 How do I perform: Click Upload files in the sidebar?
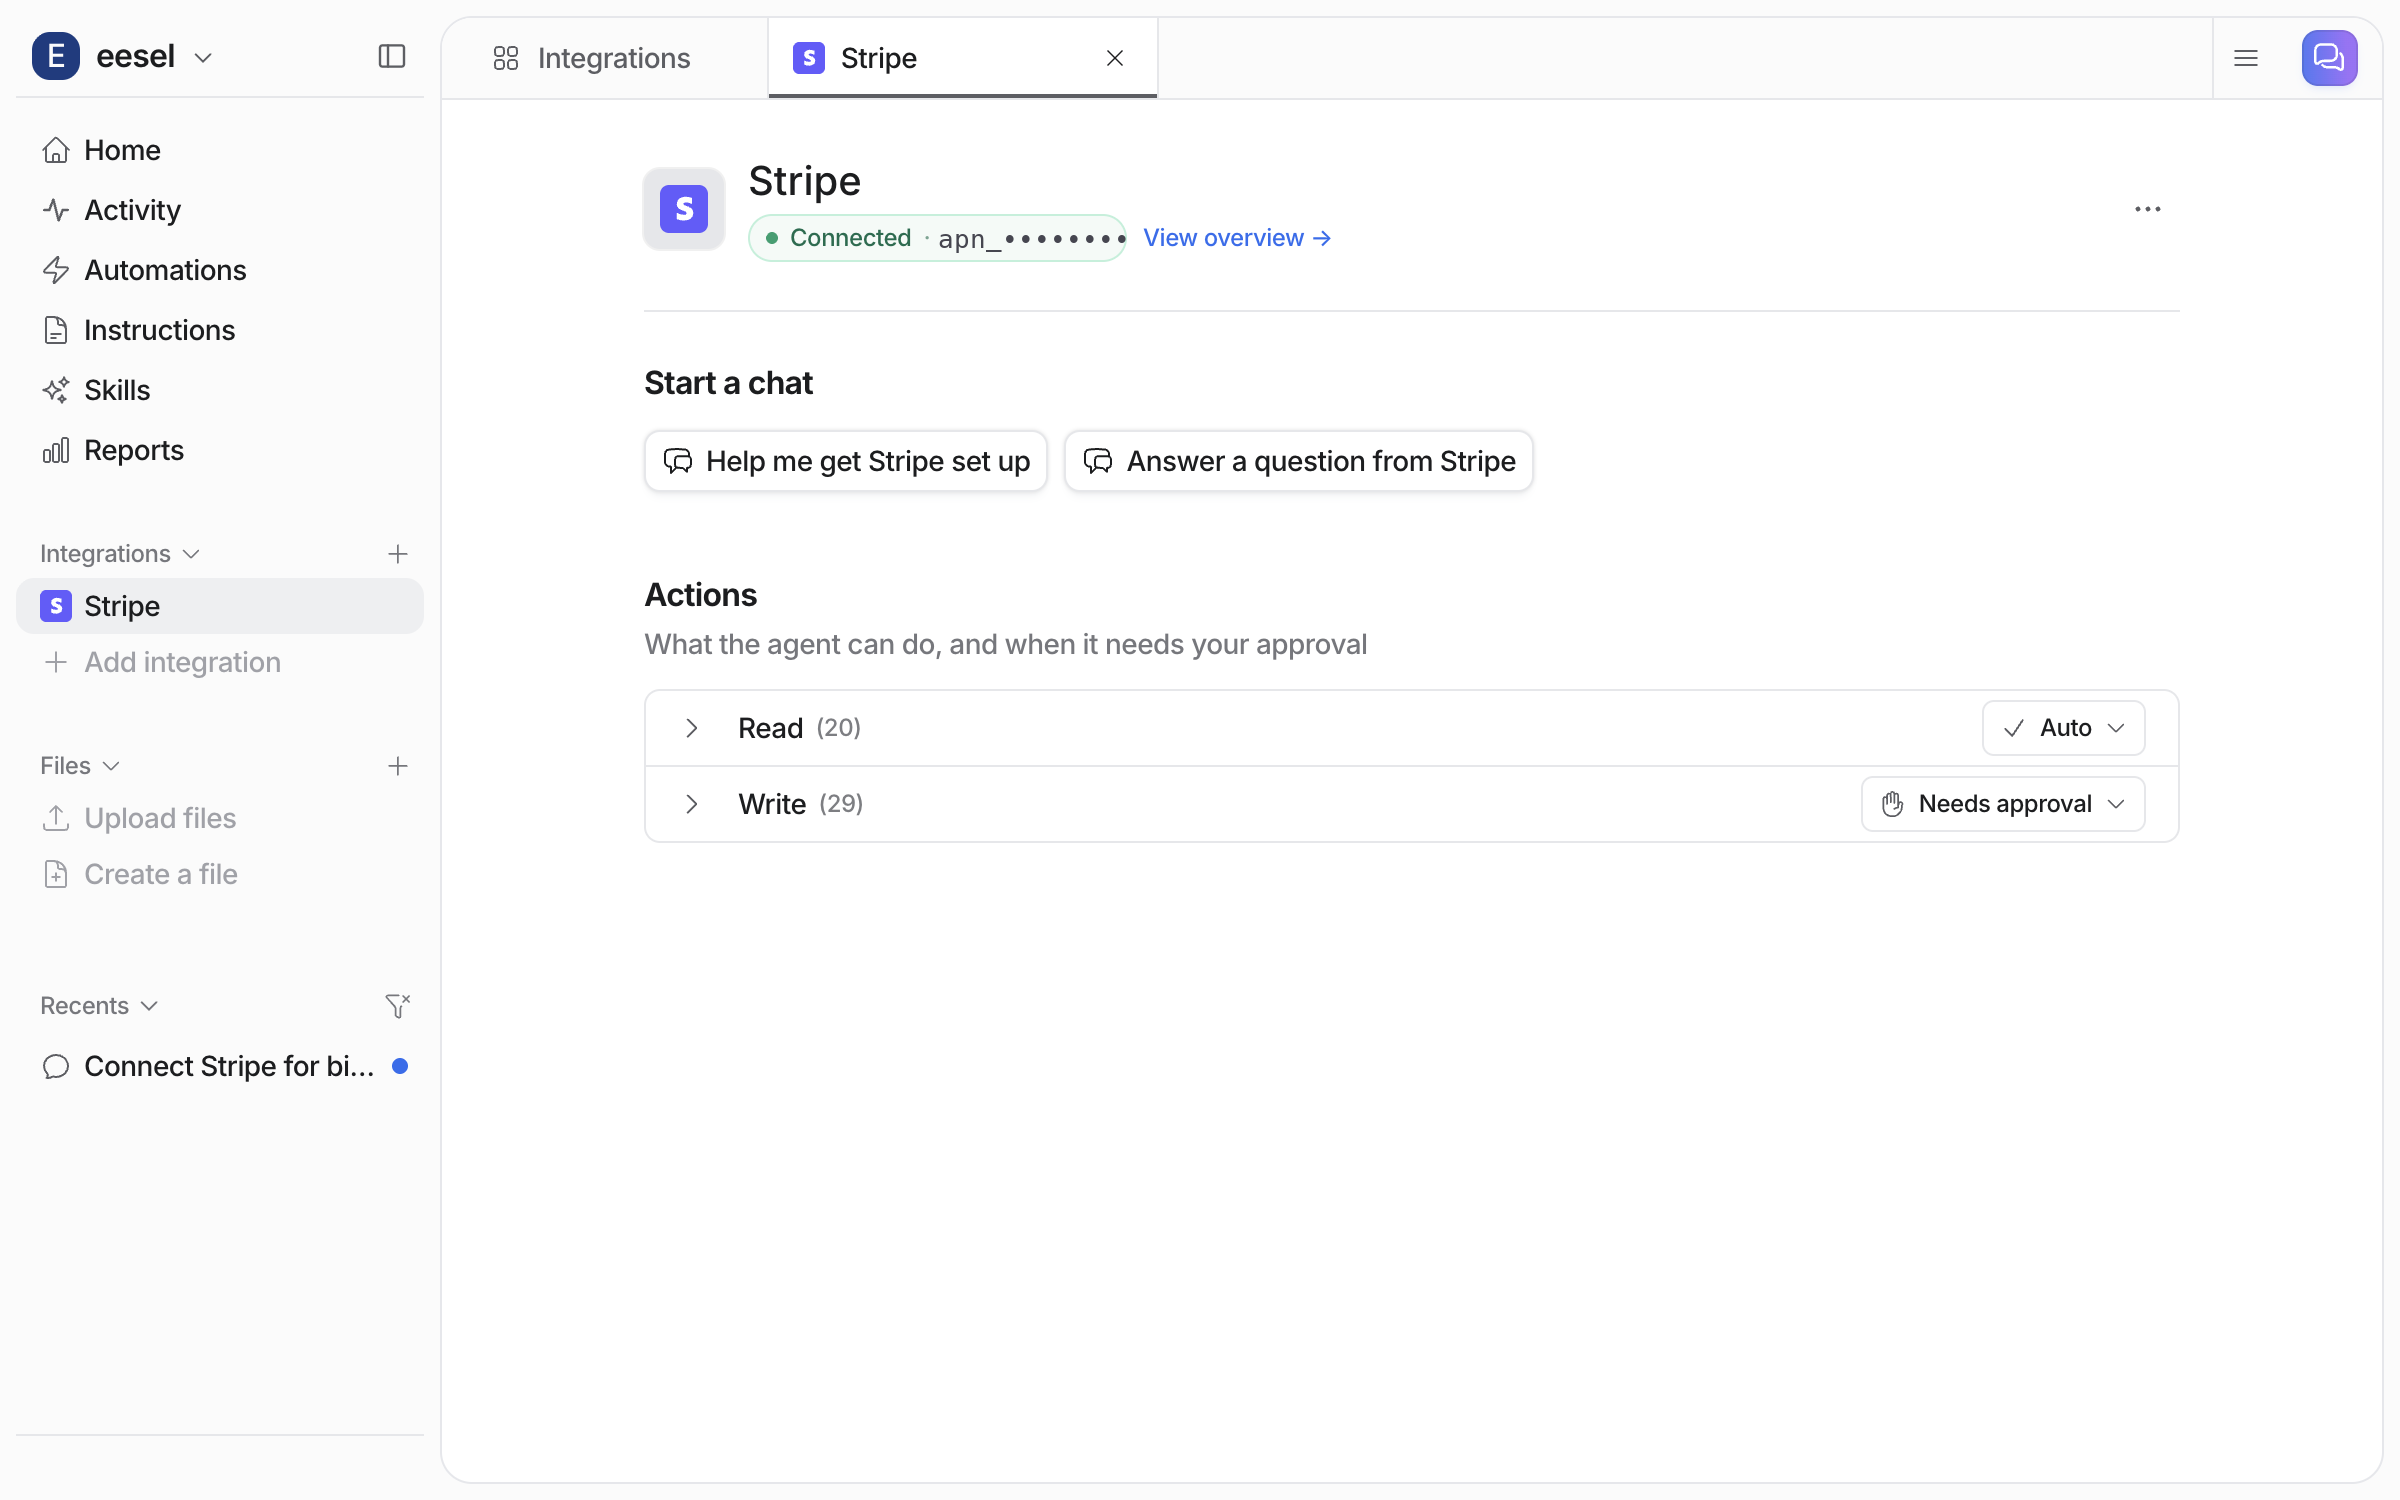(220, 818)
